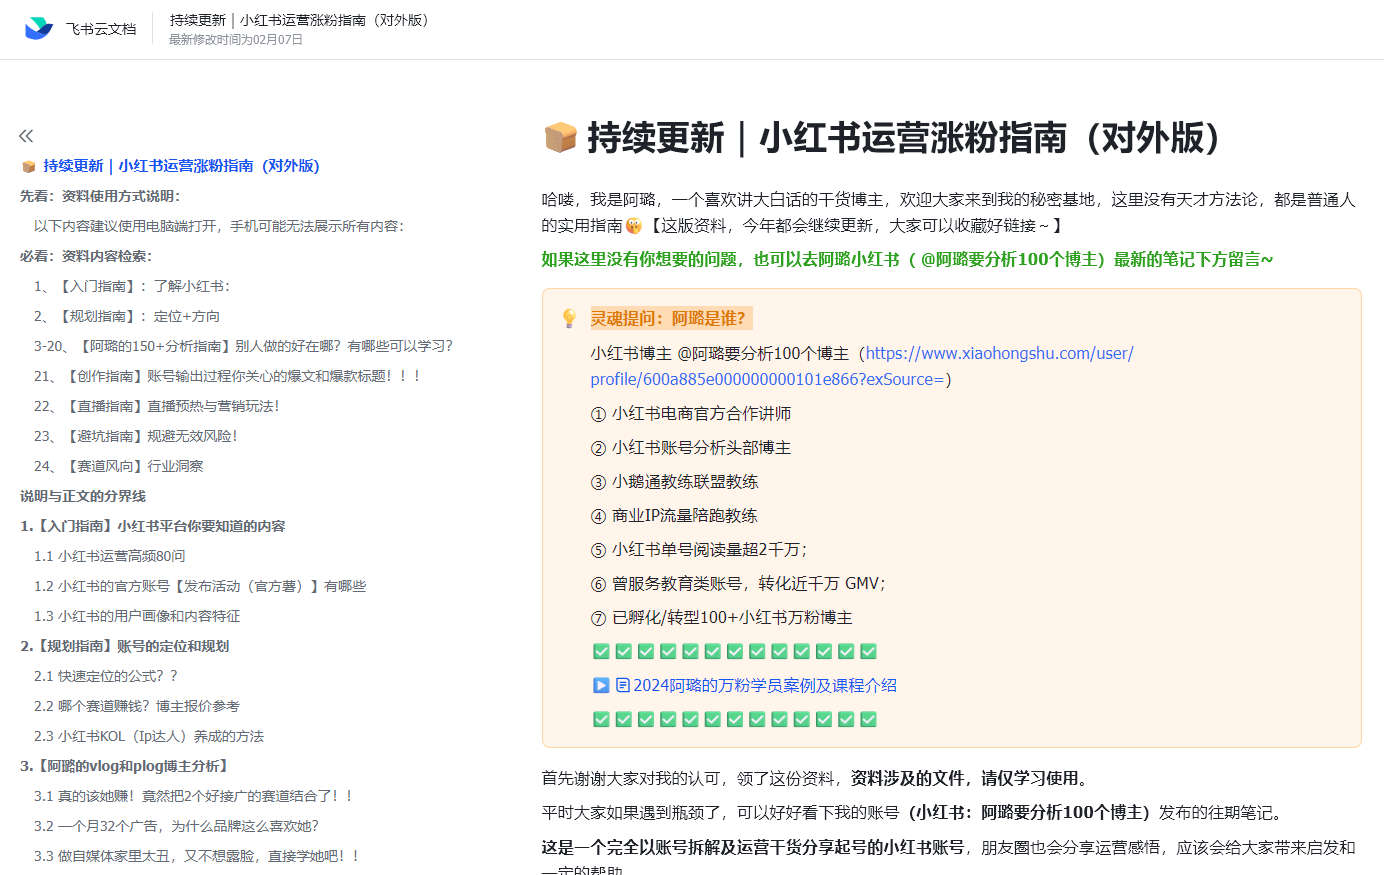The height and width of the screenshot is (875, 1384).
Task: Jump to 2.【规划指南】账号的定位和规划 section
Action: click(125, 646)
